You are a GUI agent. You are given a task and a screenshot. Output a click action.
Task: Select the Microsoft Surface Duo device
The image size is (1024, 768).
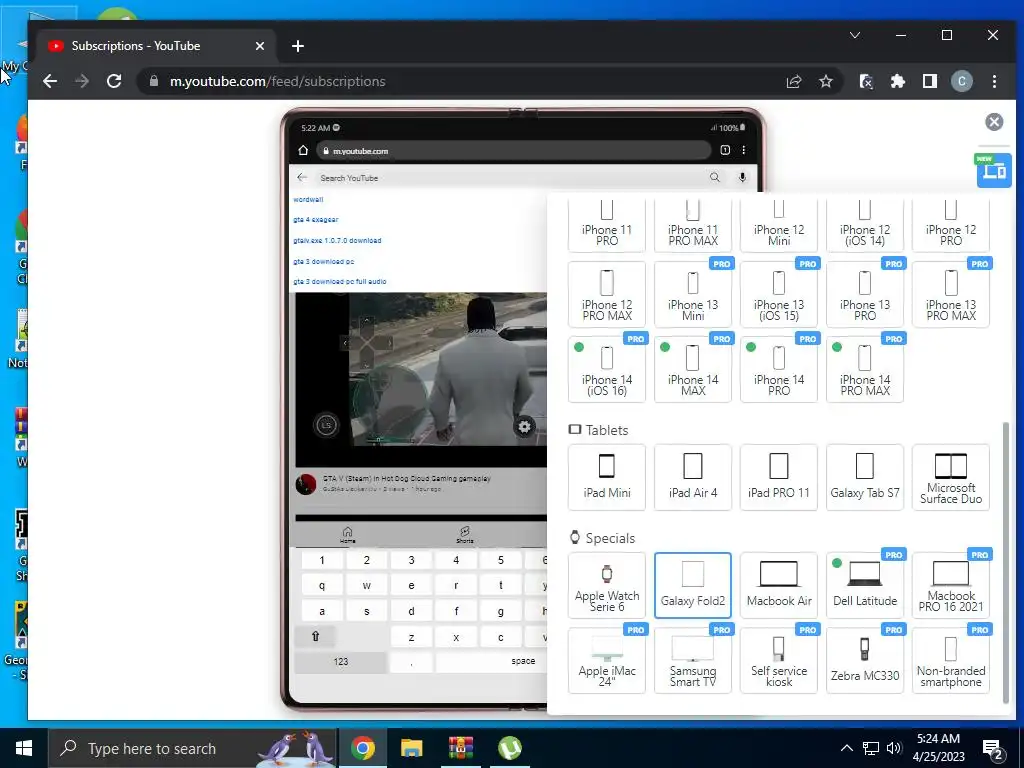[x=951, y=477]
